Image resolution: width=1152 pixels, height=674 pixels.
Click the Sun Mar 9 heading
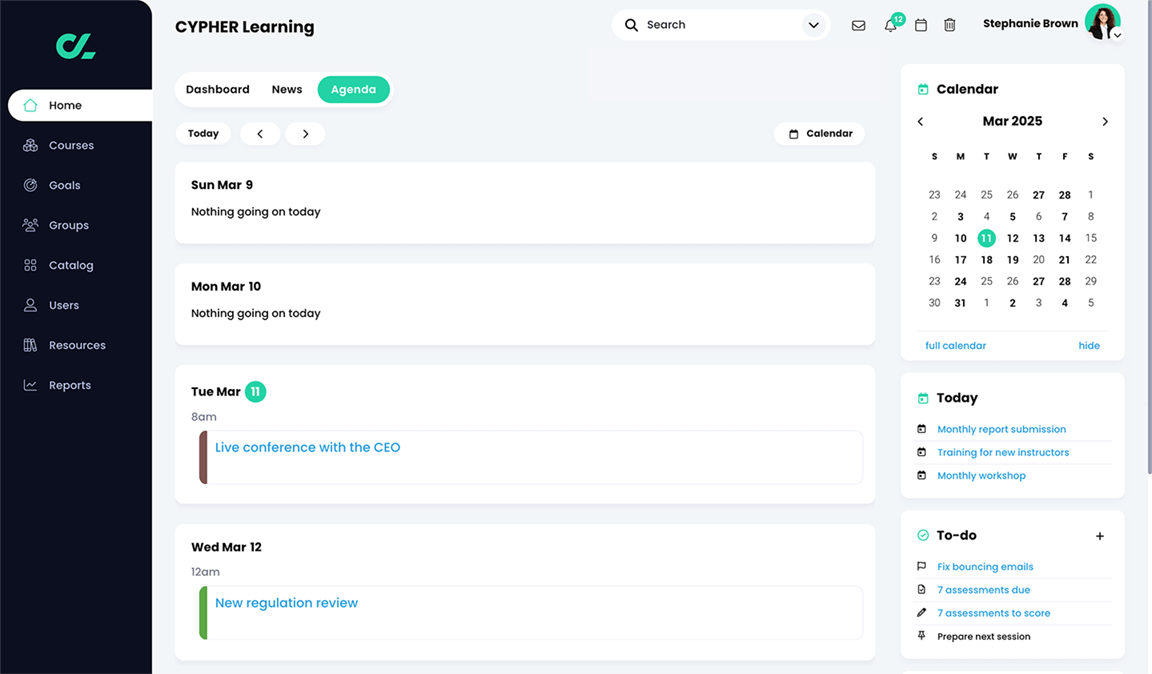pyautogui.click(x=222, y=185)
